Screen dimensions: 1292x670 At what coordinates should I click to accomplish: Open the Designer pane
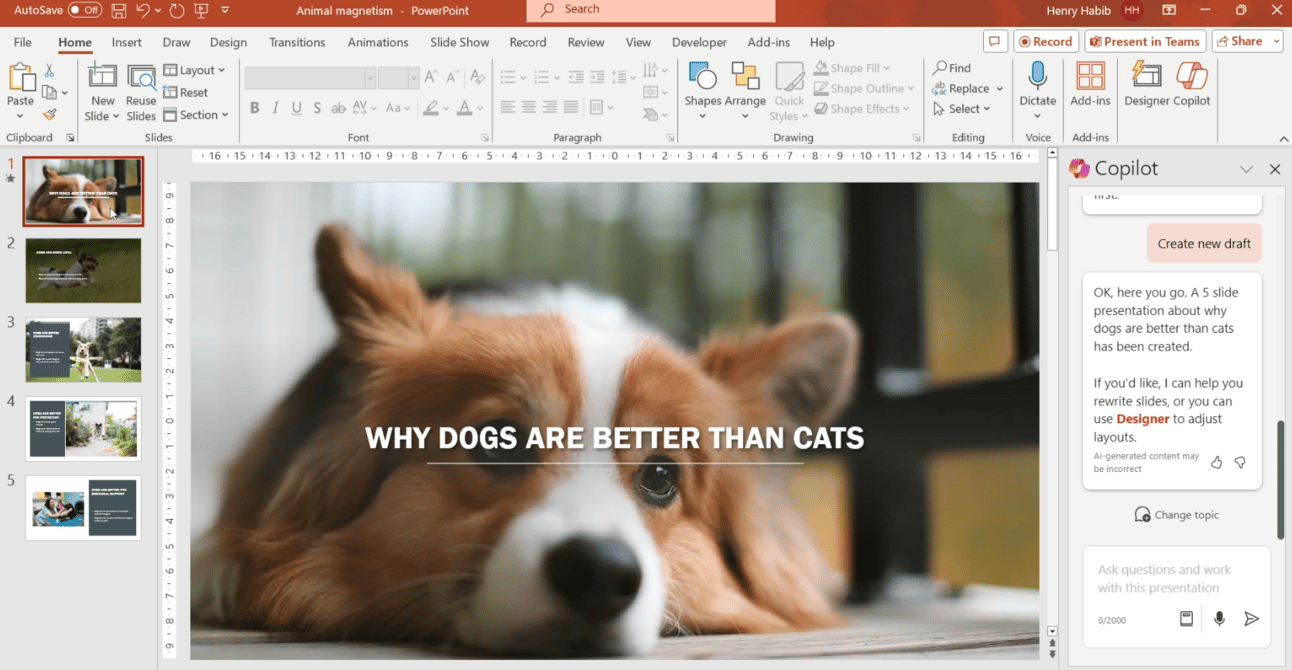1146,84
